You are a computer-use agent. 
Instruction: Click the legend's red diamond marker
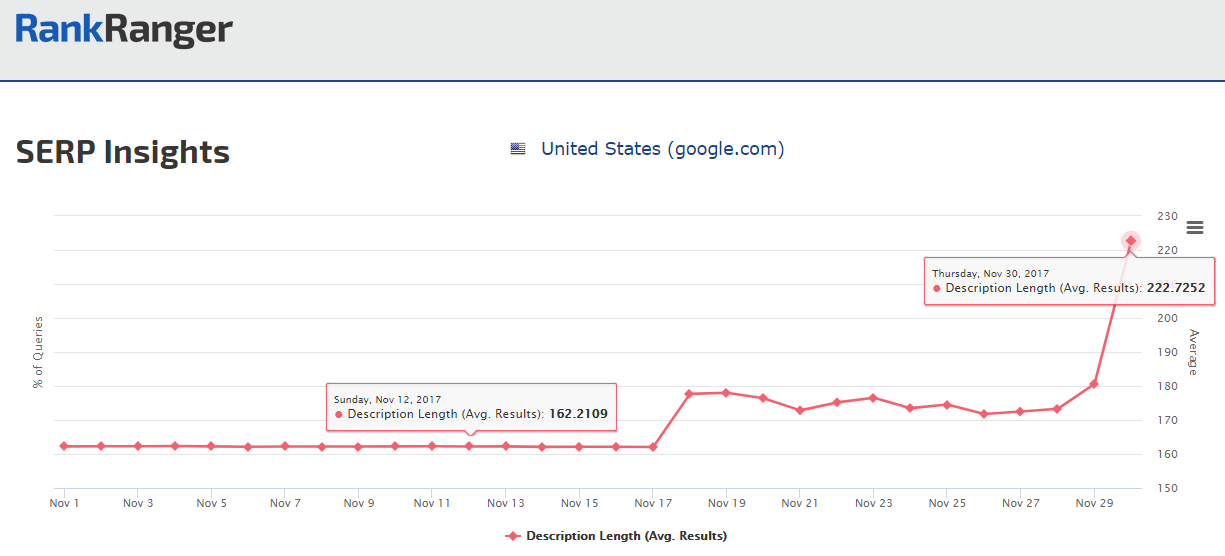pyautogui.click(x=513, y=536)
